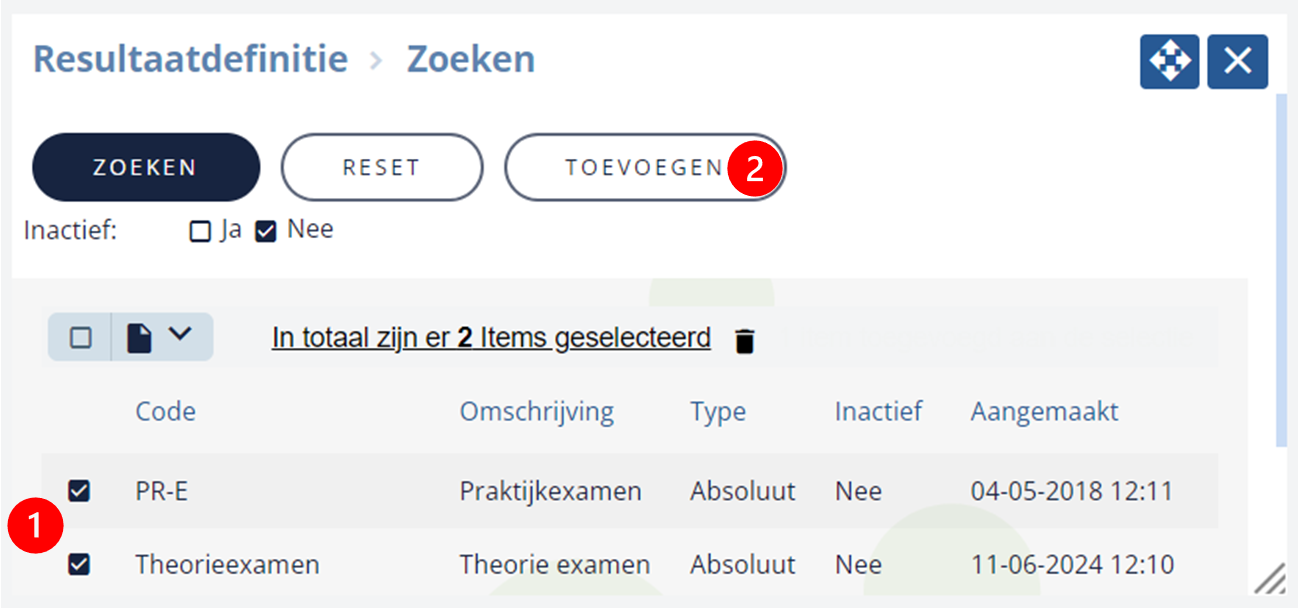Click the resize grip at dialog corner
1298x608 pixels.
point(1270,579)
